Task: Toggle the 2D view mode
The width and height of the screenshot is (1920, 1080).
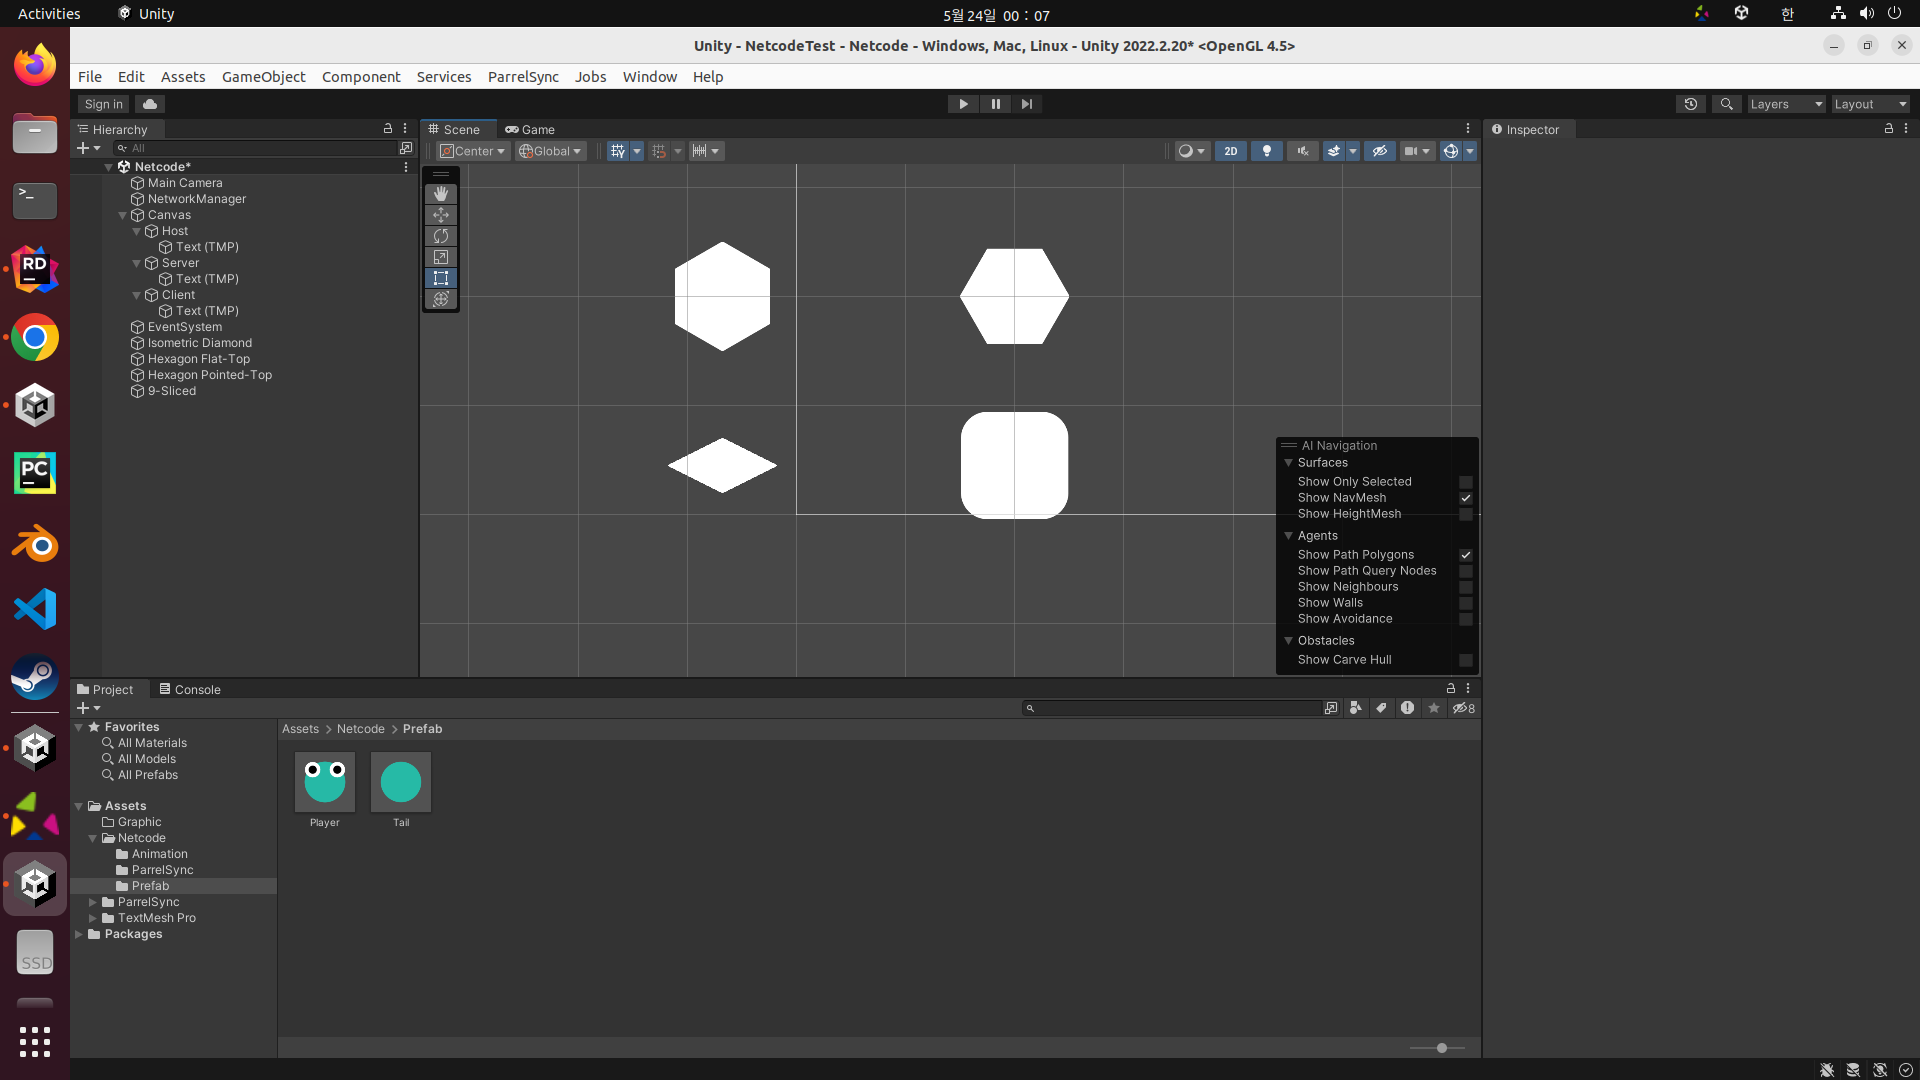Action: tap(1230, 151)
